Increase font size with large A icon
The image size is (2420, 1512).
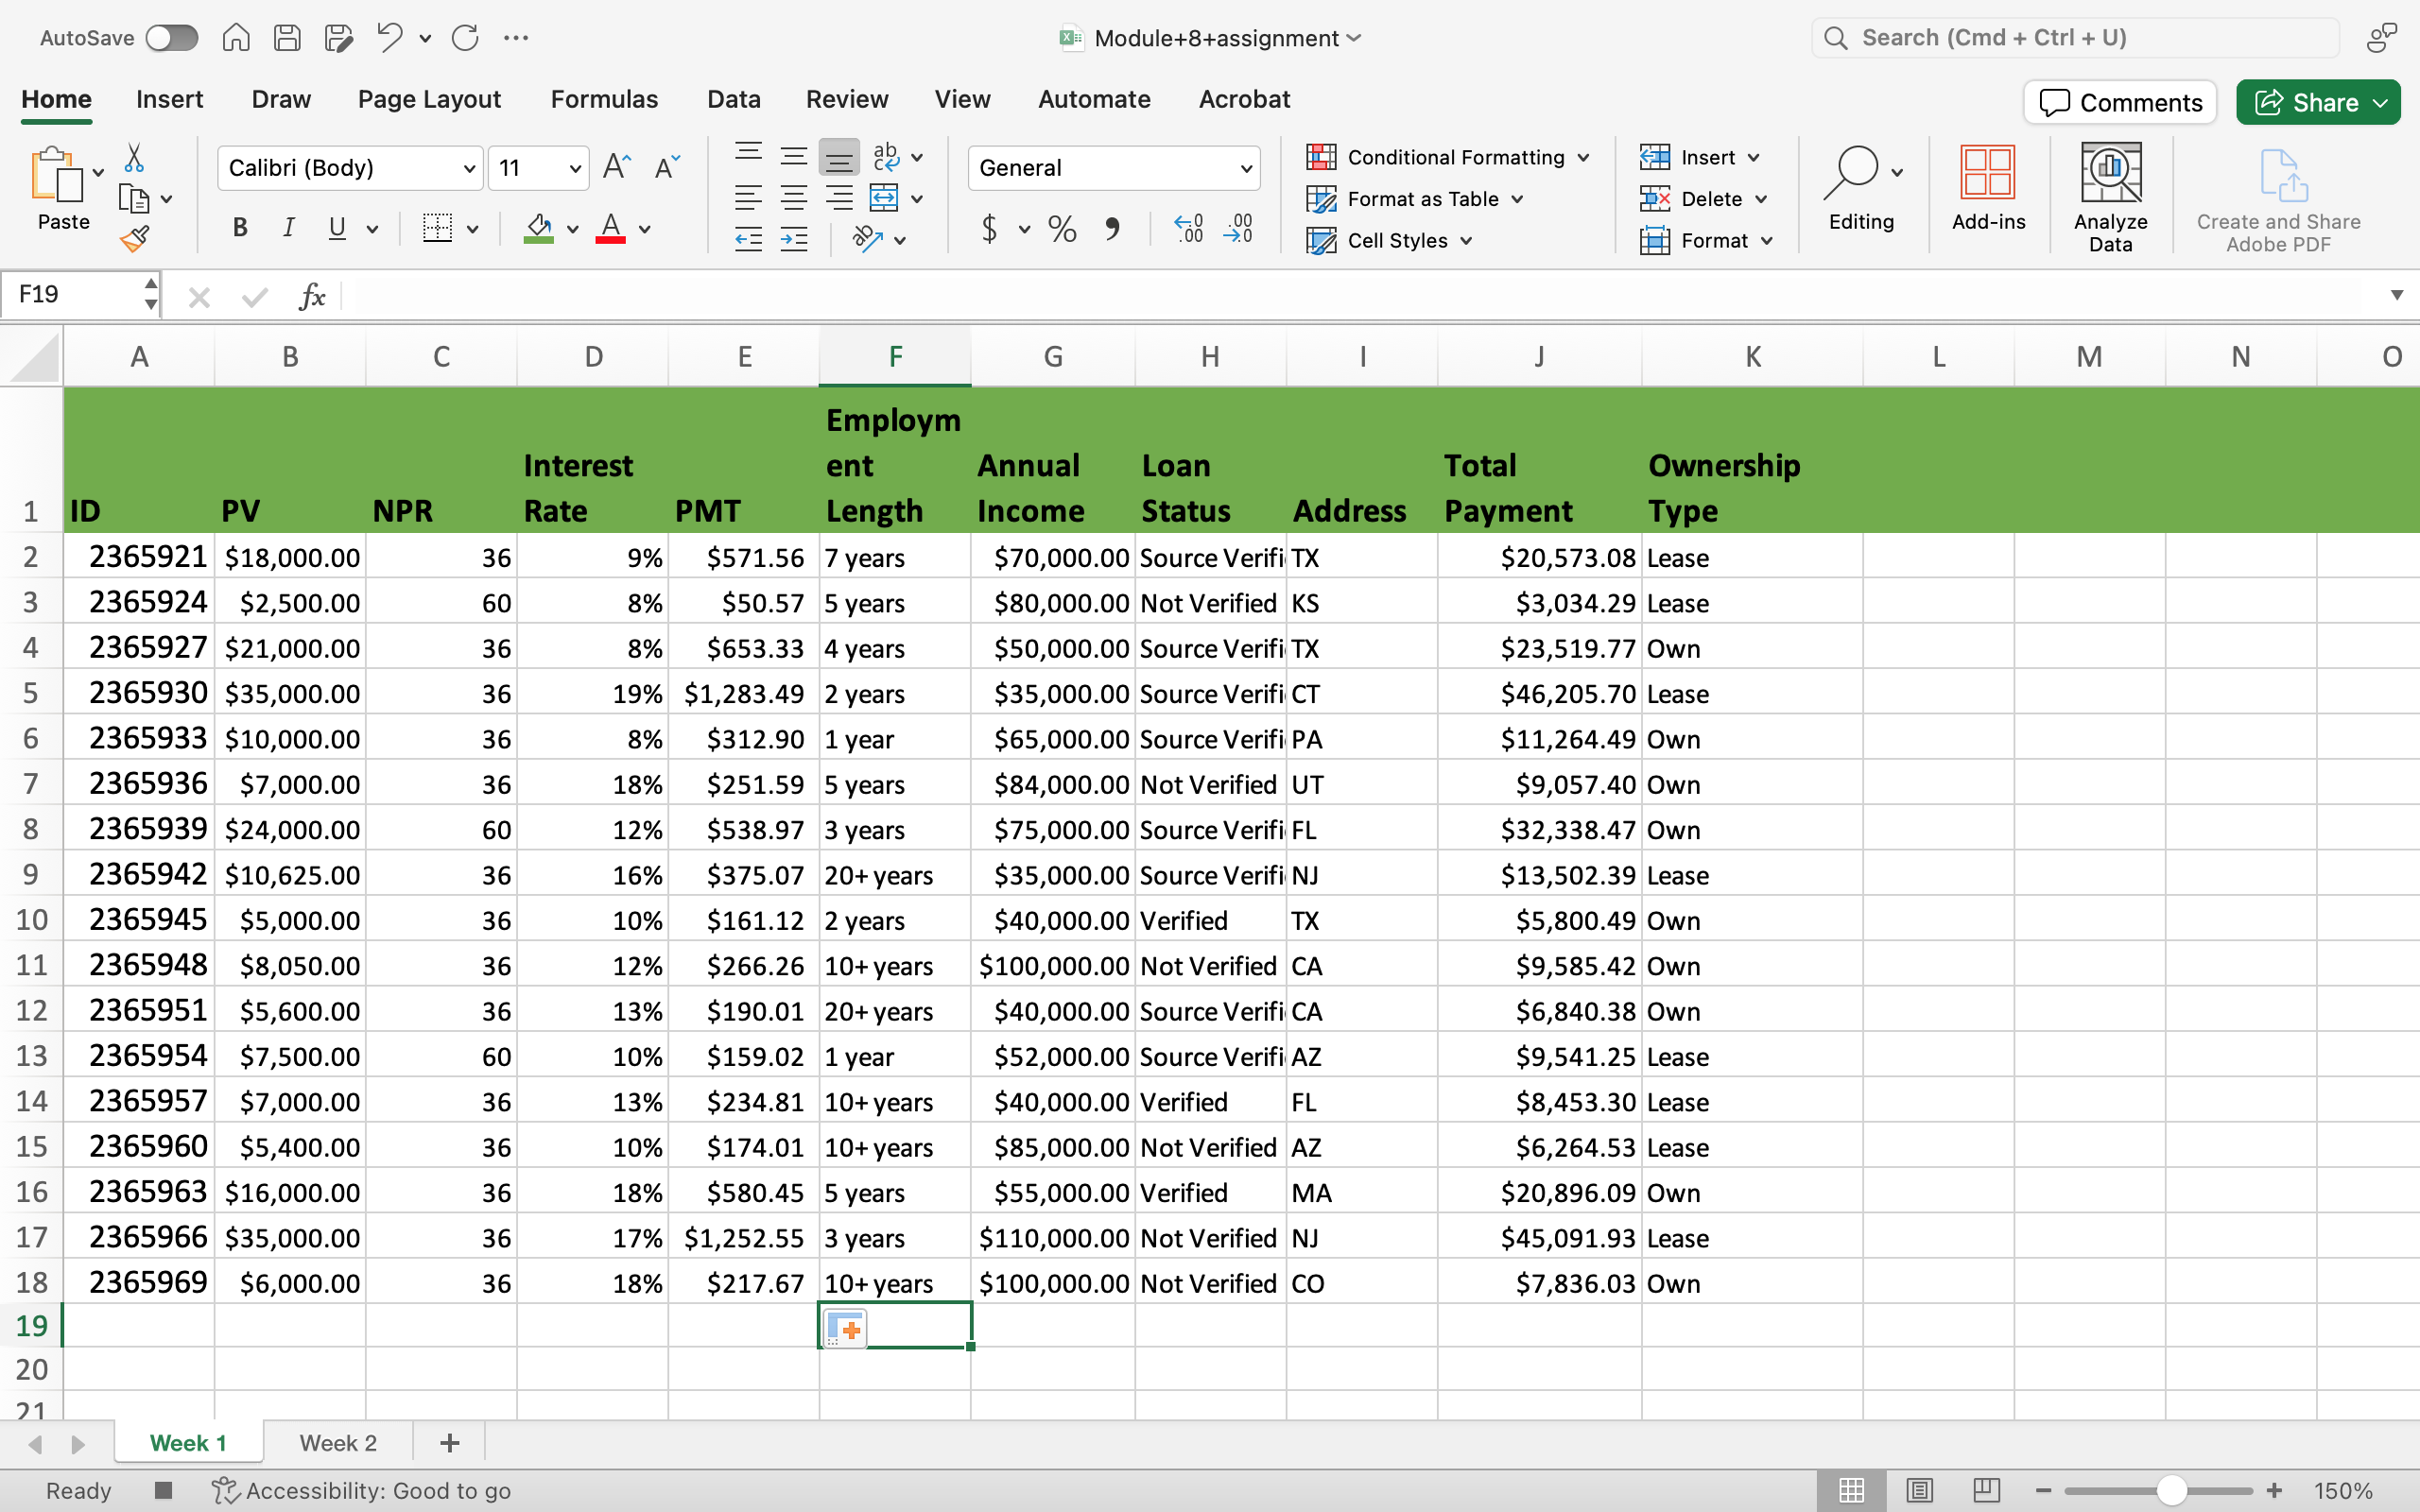pos(617,167)
